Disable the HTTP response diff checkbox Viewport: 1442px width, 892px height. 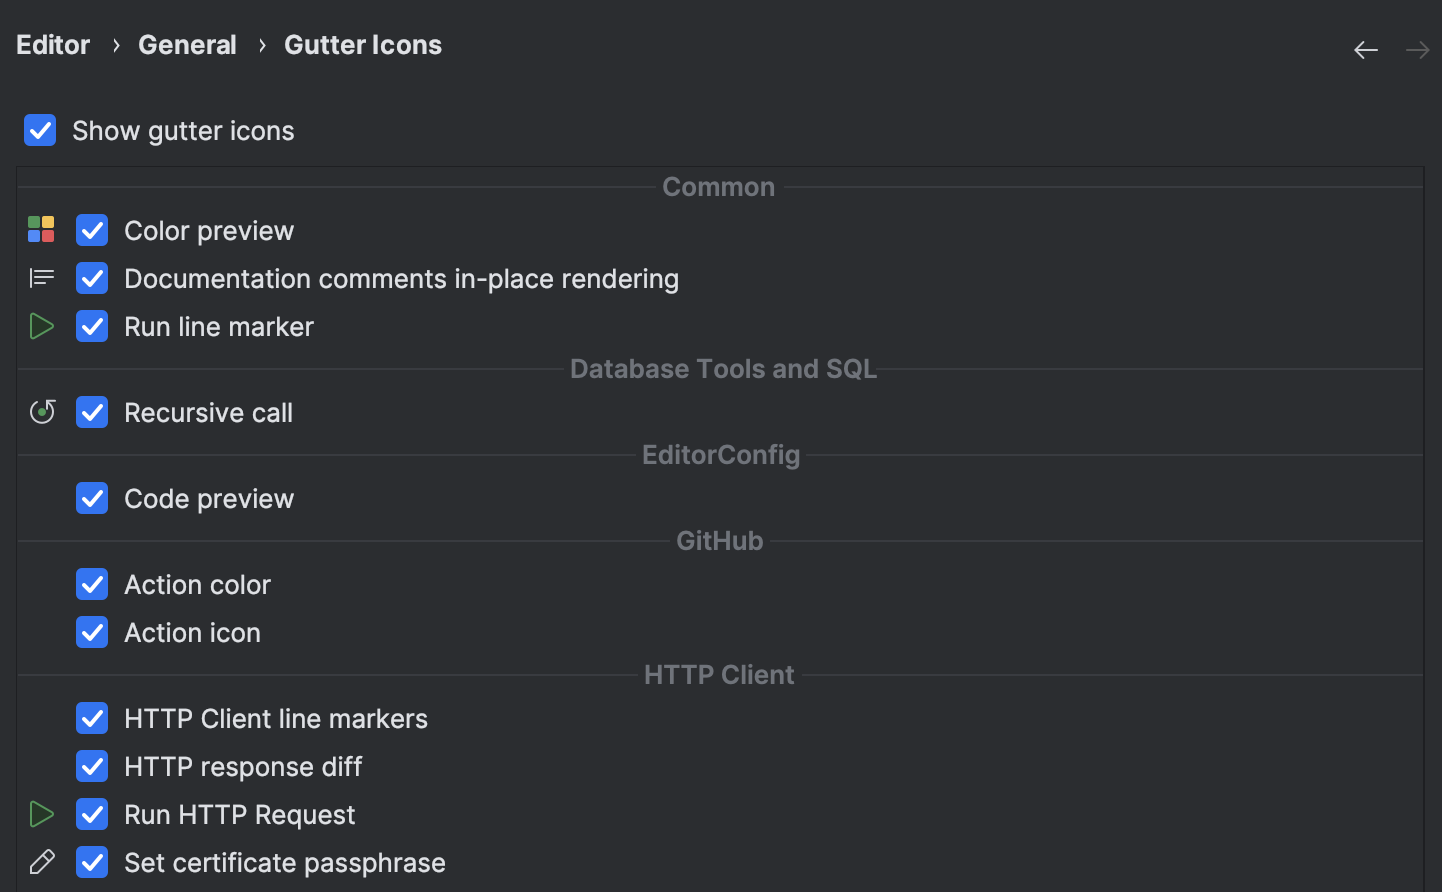pos(92,766)
